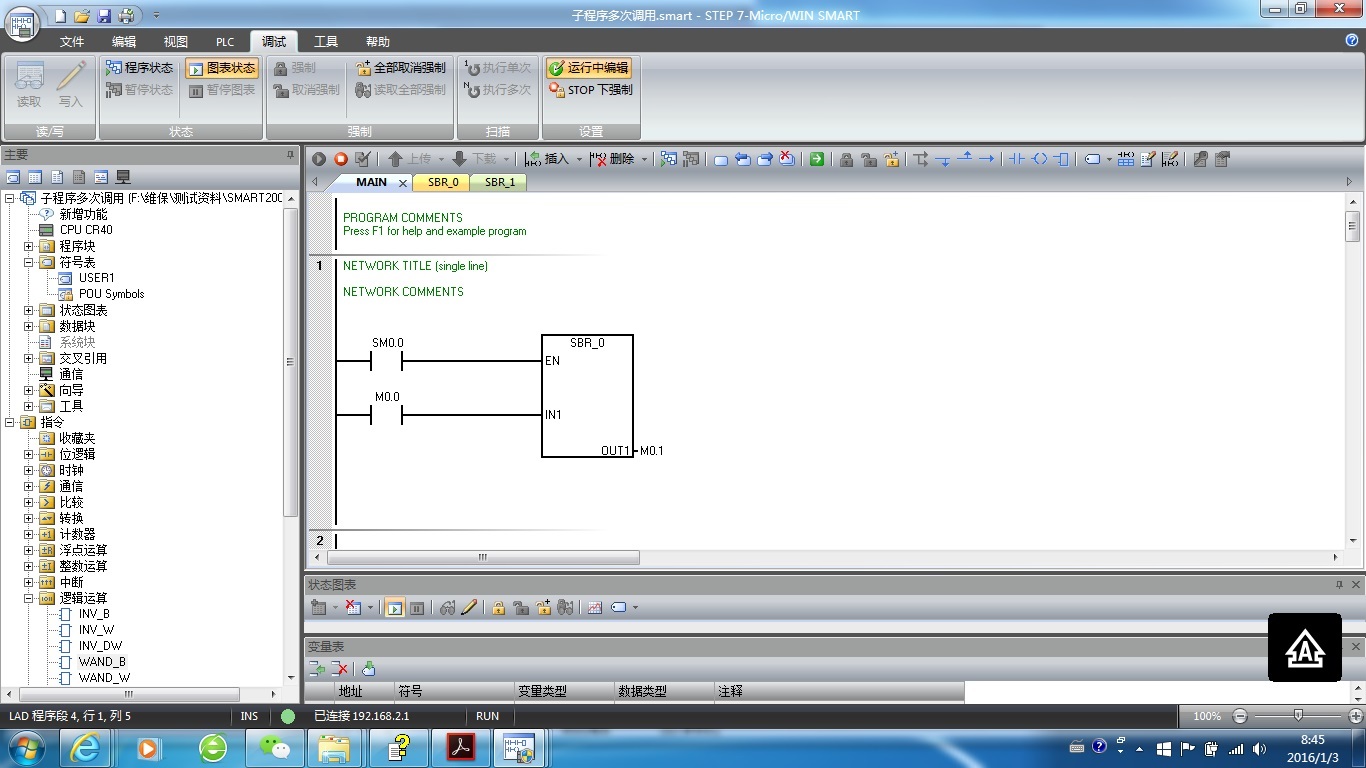Click the zoom in plus button

pyautogui.click(x=1356, y=716)
